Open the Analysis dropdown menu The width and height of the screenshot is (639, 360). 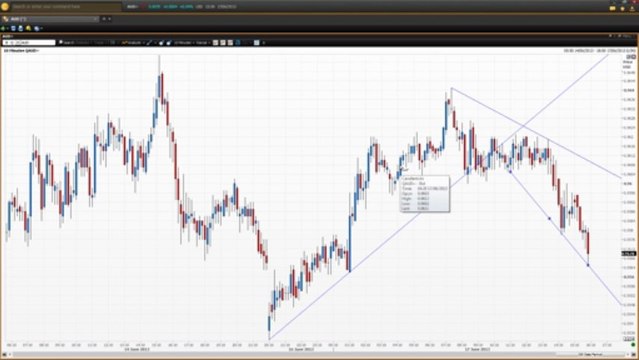(133, 42)
